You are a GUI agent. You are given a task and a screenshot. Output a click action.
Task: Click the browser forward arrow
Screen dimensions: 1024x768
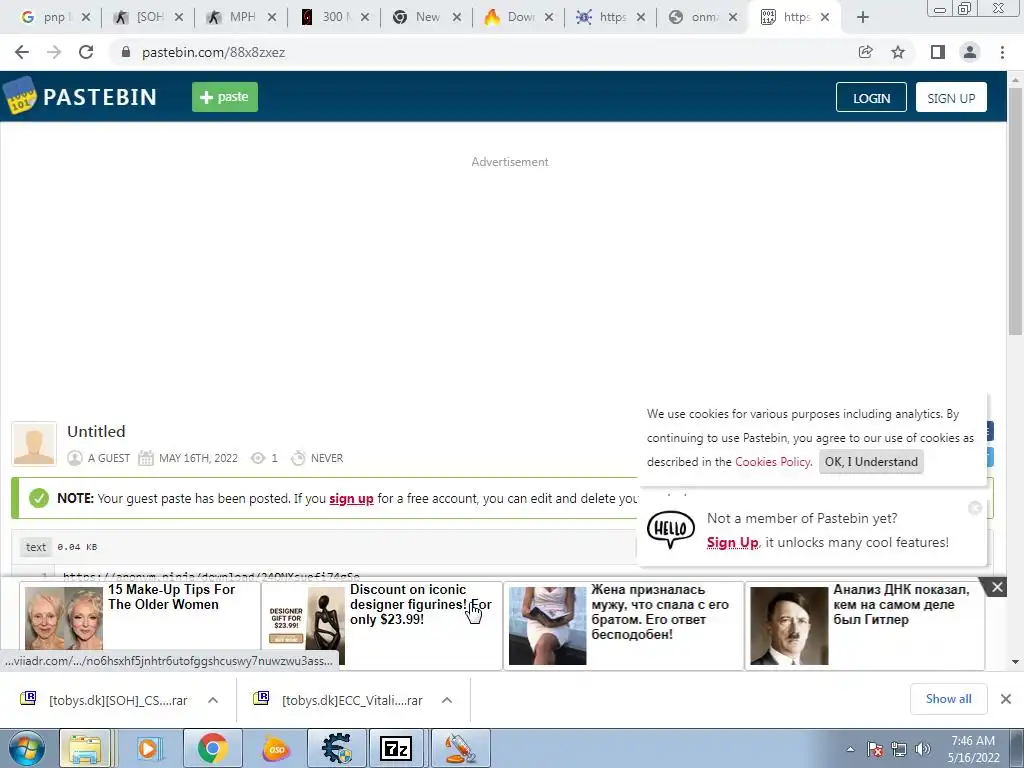pyautogui.click(x=54, y=52)
